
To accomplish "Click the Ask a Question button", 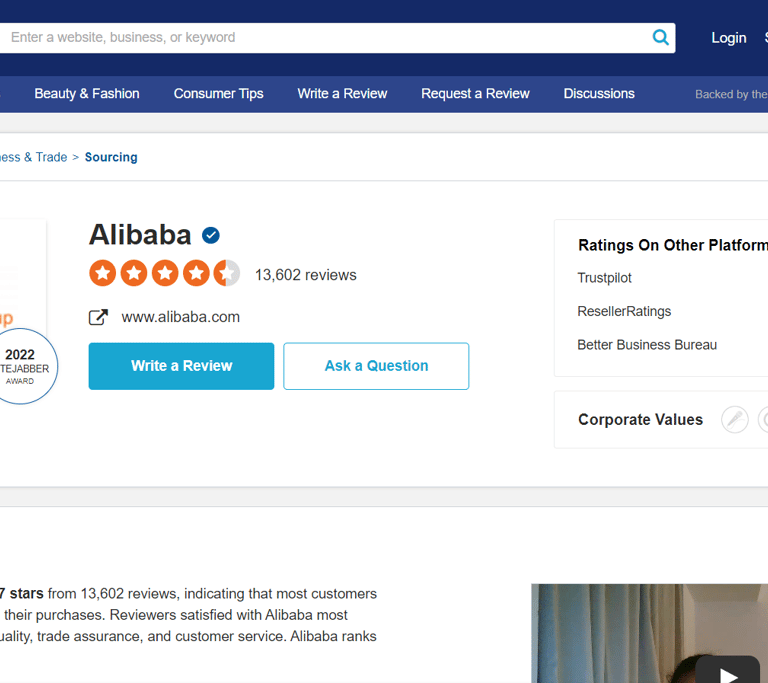I will 376,366.
